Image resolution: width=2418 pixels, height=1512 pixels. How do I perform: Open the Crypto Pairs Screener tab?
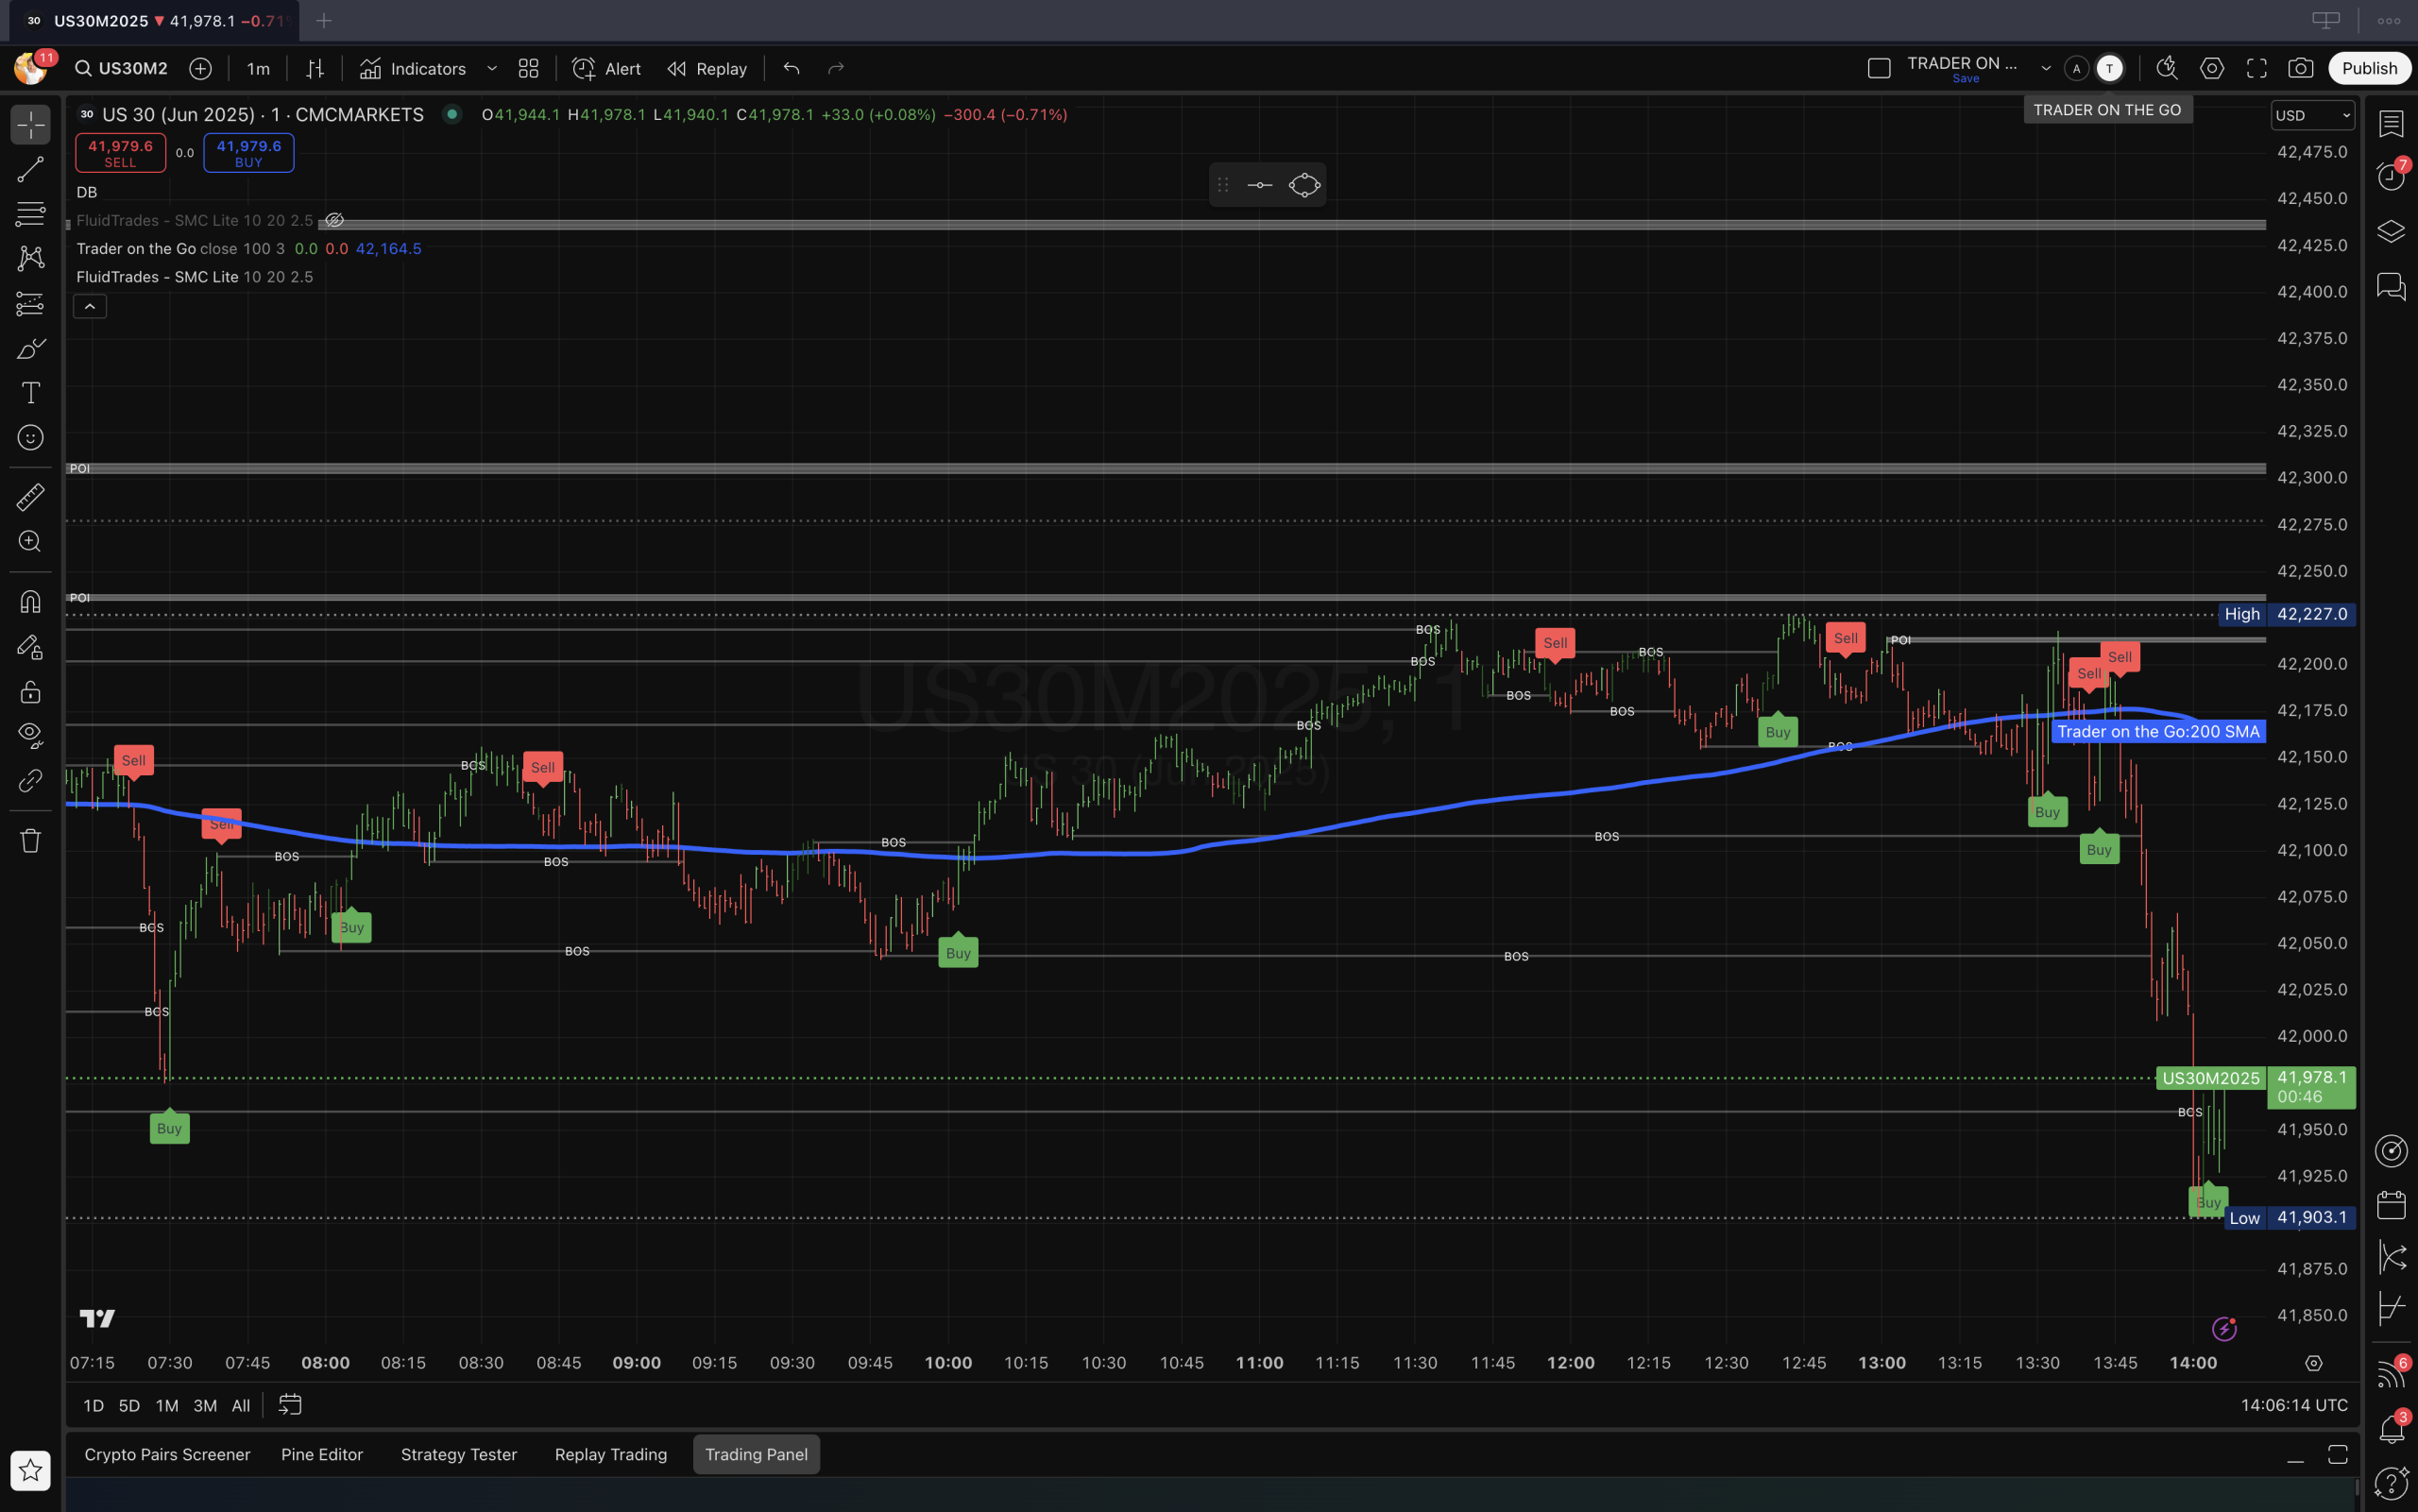[167, 1454]
